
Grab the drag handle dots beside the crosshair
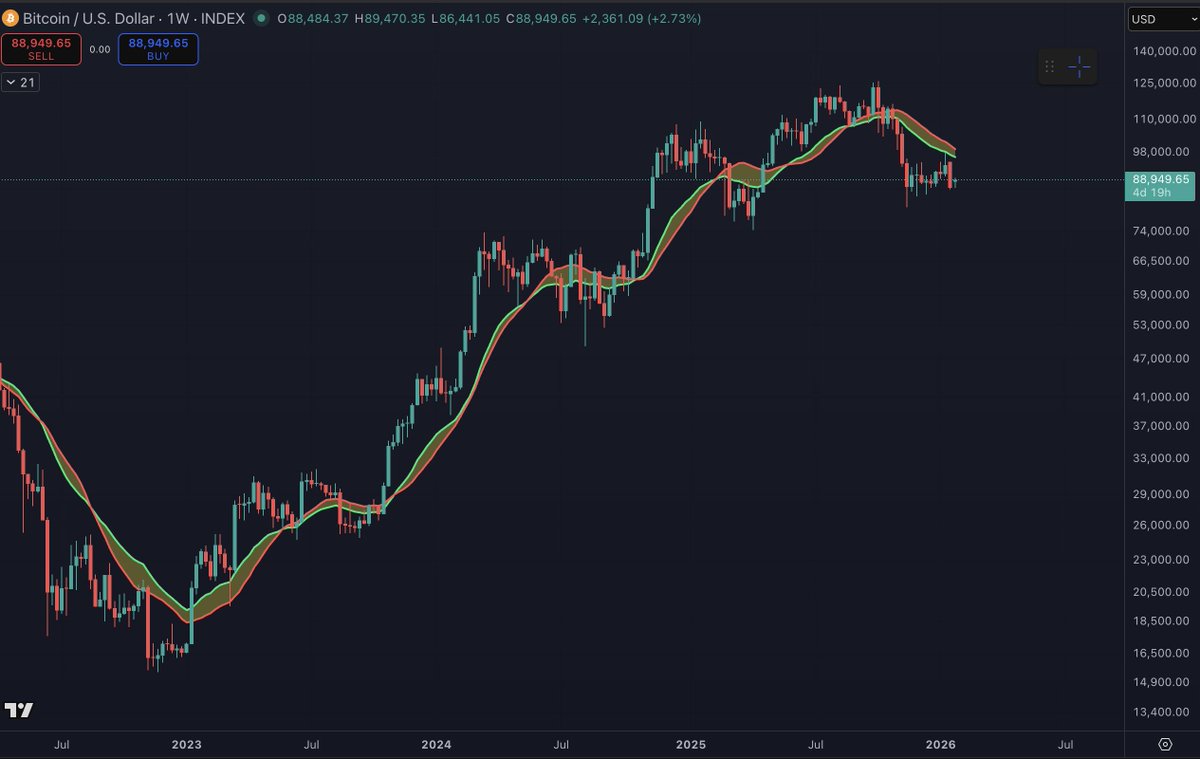(1049, 66)
